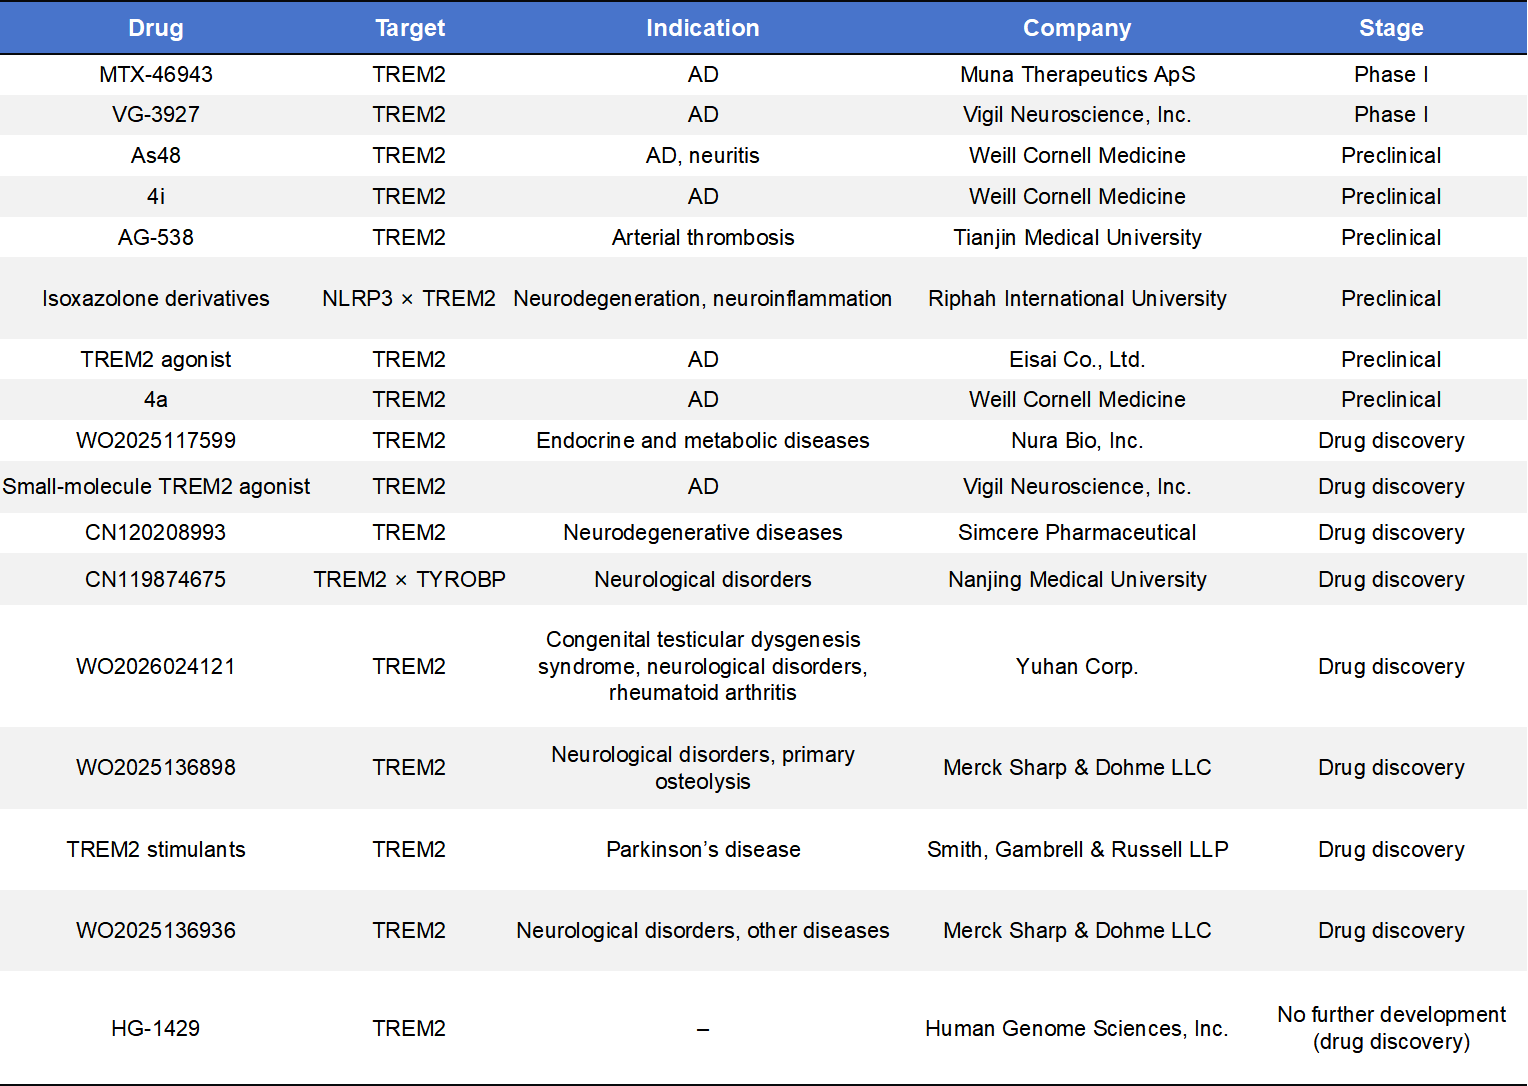Select the Endocrine and metabolic diseases cell
This screenshot has height=1086, width=1528.
(702, 441)
